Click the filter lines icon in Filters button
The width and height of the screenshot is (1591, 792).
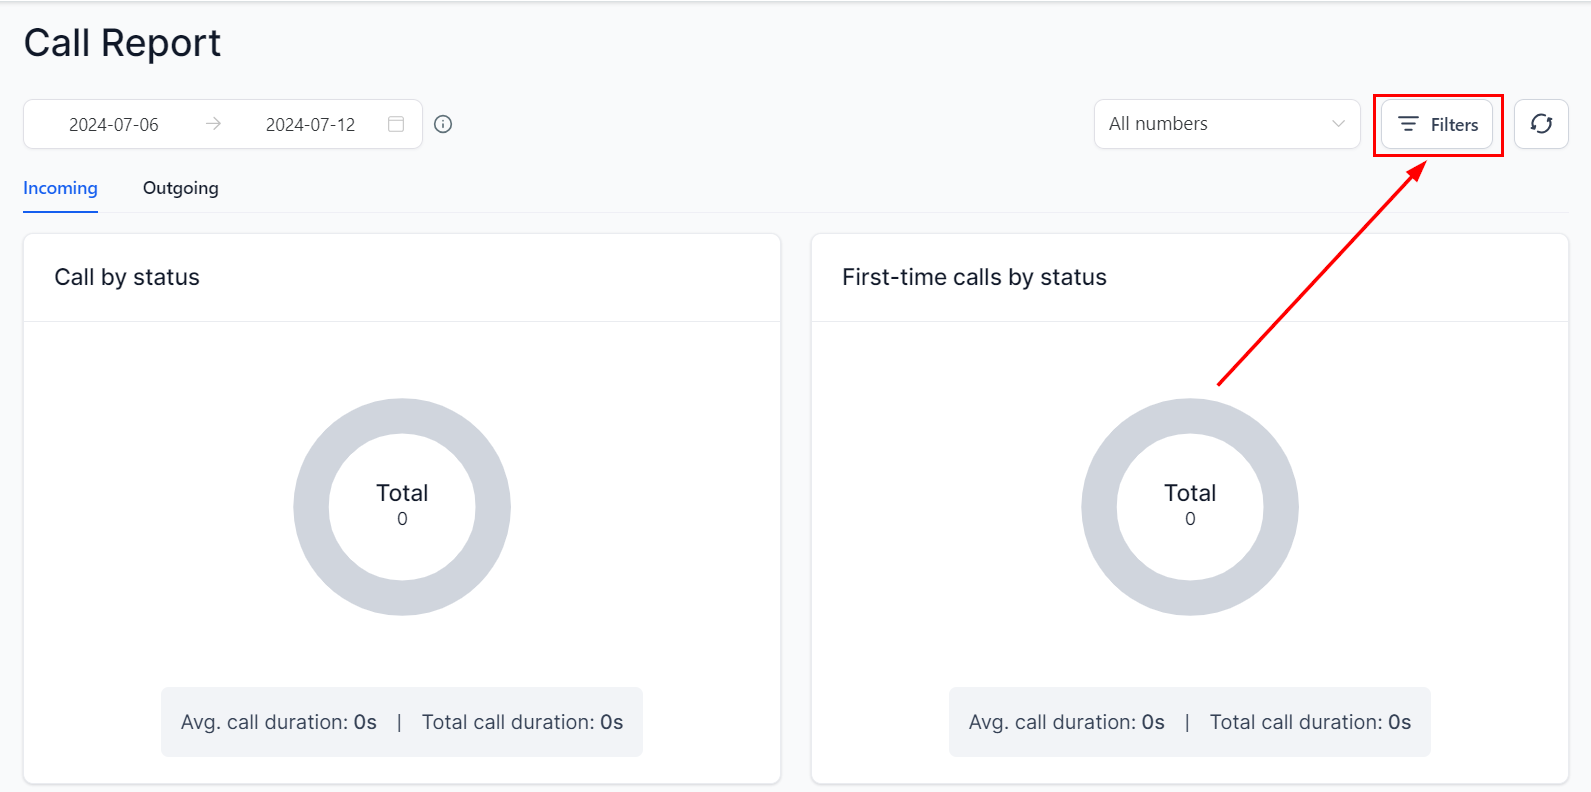click(x=1408, y=124)
